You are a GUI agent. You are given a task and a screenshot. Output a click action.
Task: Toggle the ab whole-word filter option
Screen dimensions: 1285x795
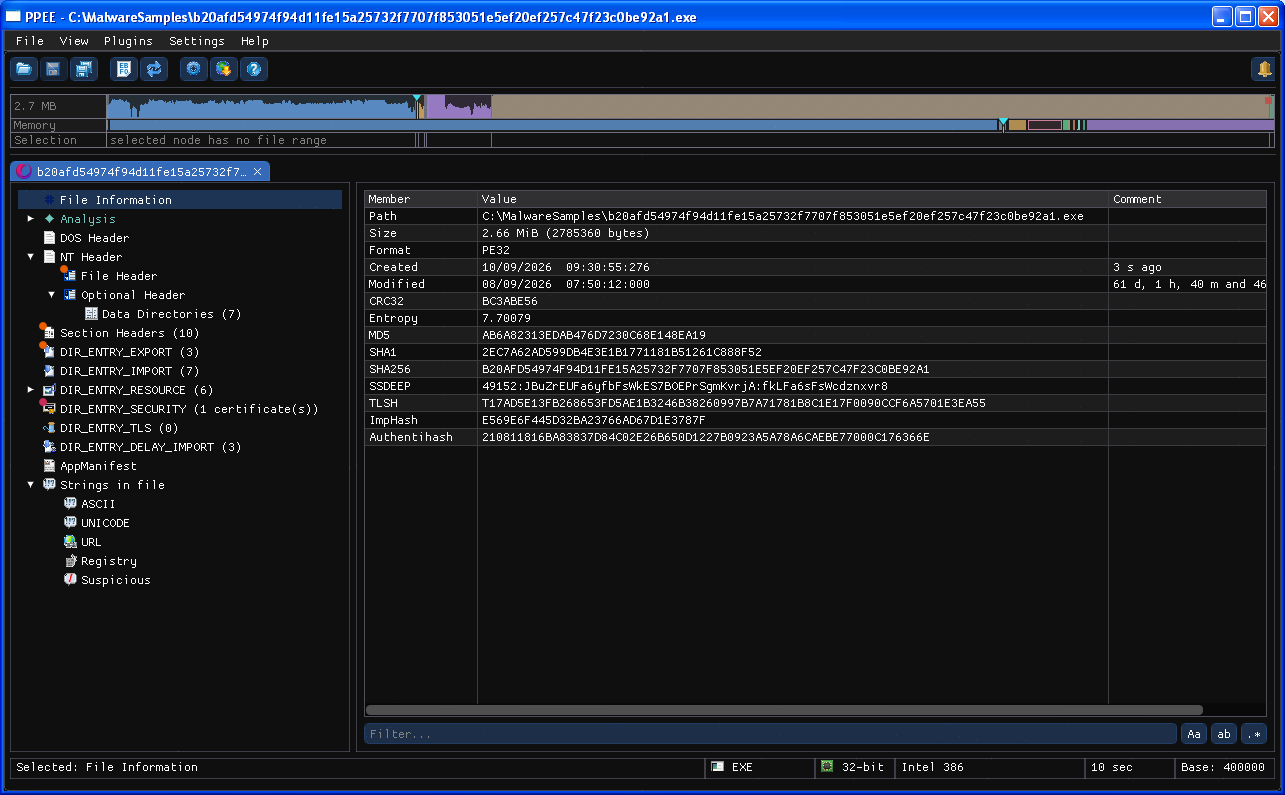[1224, 734]
